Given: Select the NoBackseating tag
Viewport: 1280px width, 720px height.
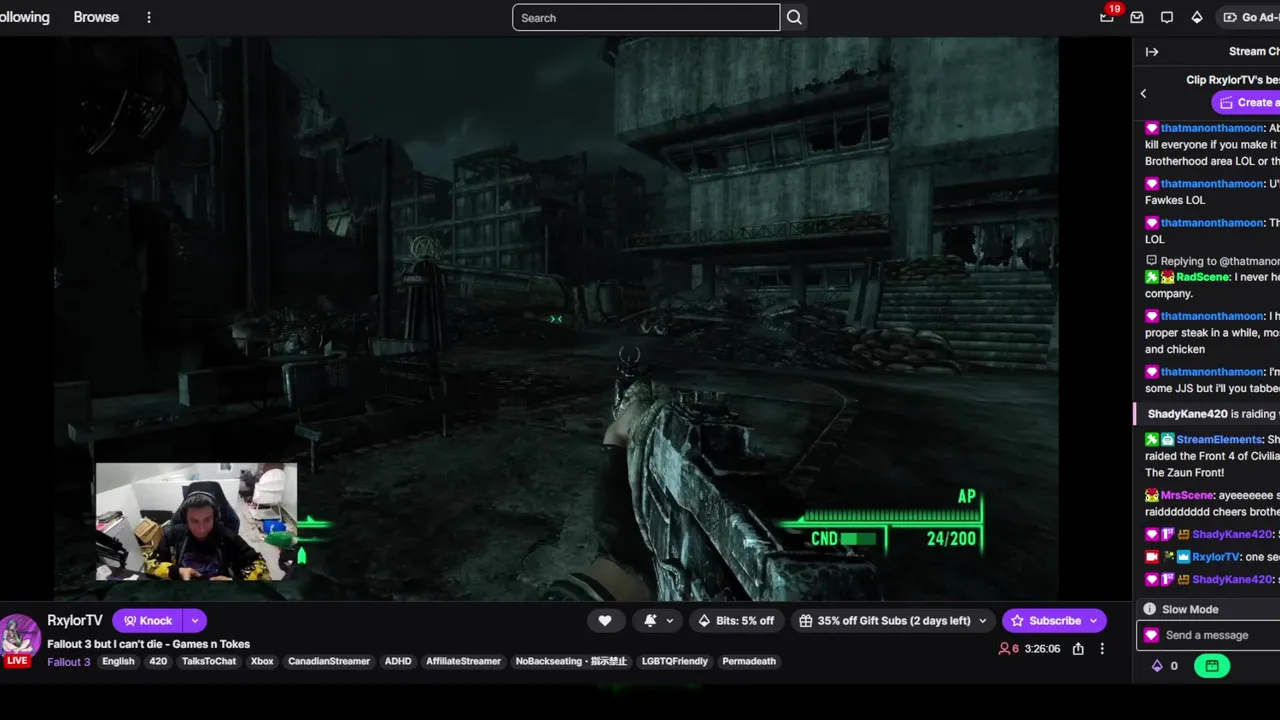Looking at the screenshot, I should [x=571, y=661].
